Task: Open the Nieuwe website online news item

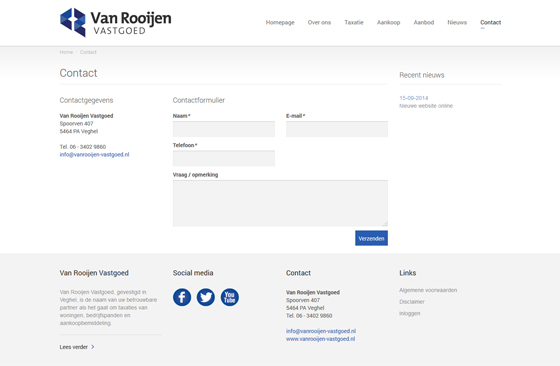Action: tap(426, 106)
